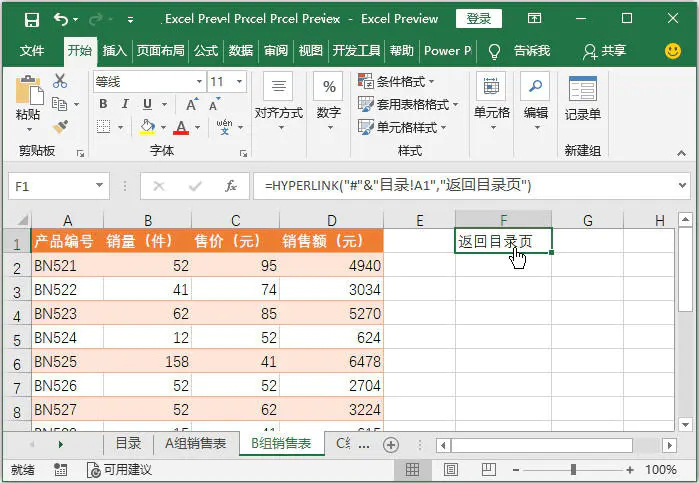
Task: Click the Increase Font Size icon
Action: coord(192,104)
